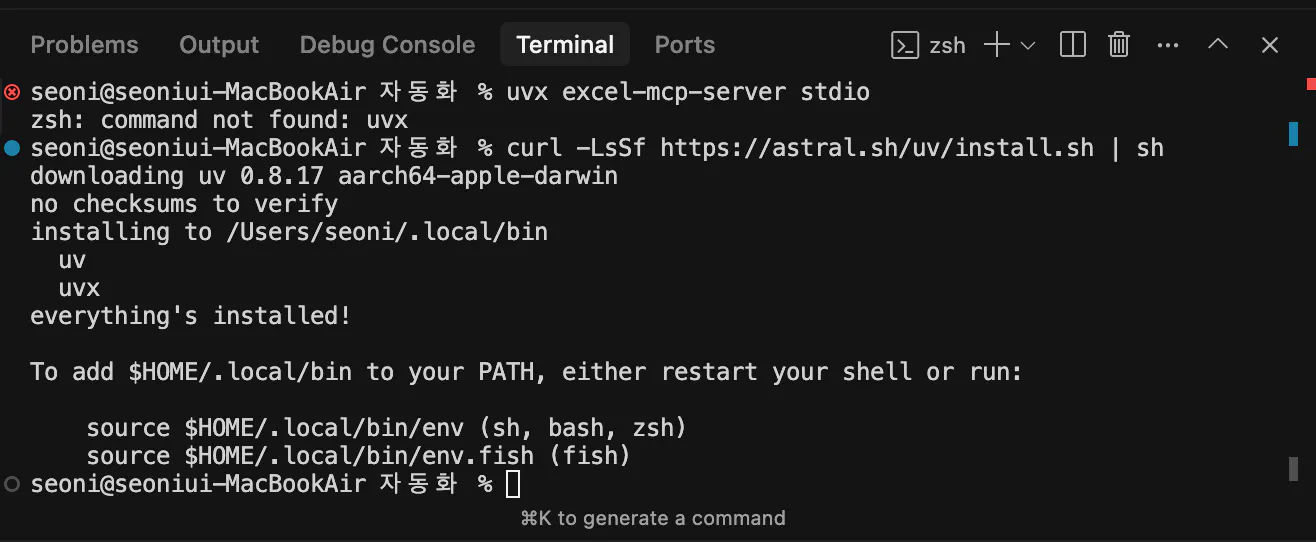Select the Debug Console tab
Image resolution: width=1316 pixels, height=542 pixels.
click(x=387, y=45)
